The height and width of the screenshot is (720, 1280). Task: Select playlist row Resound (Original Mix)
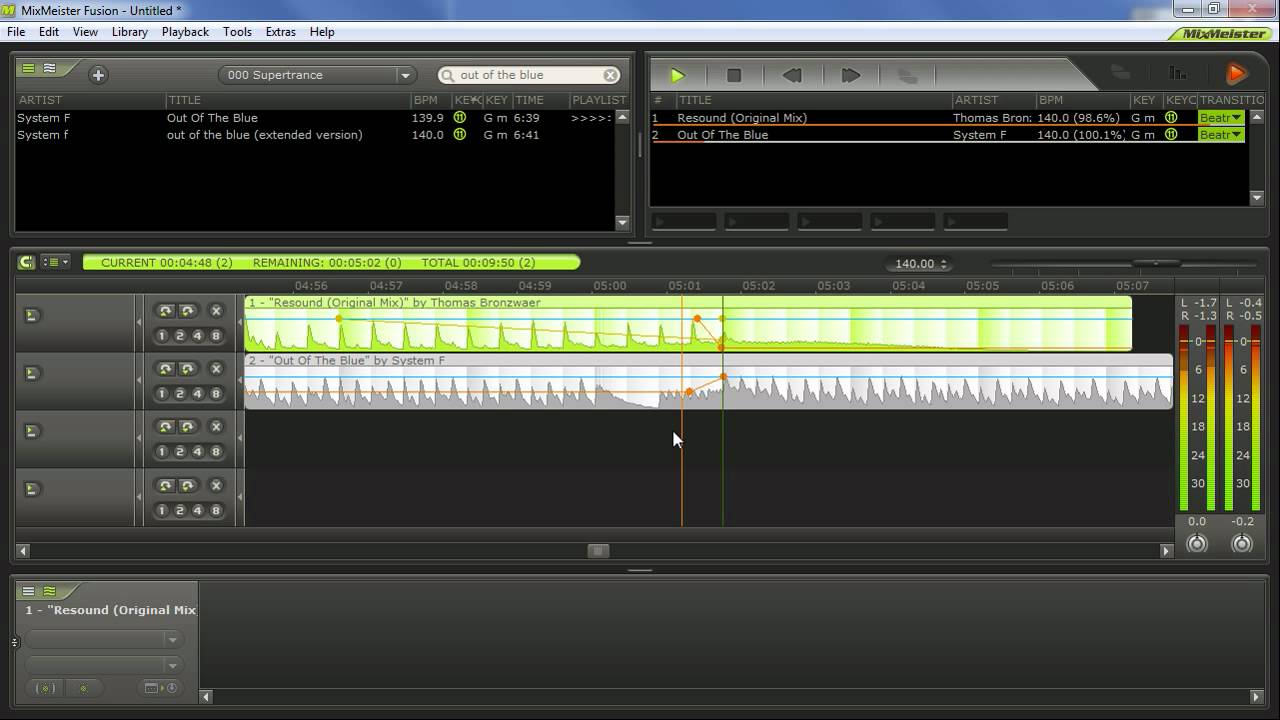pos(948,118)
